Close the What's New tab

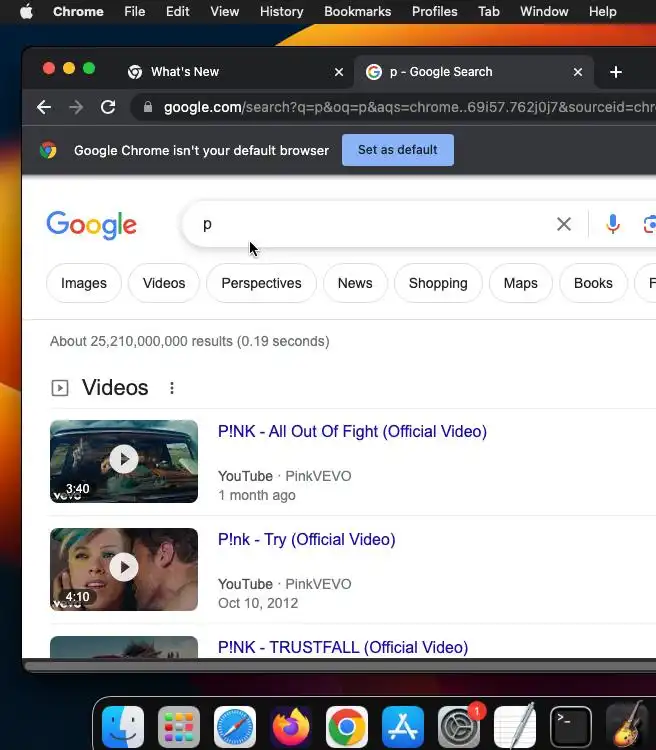339,72
